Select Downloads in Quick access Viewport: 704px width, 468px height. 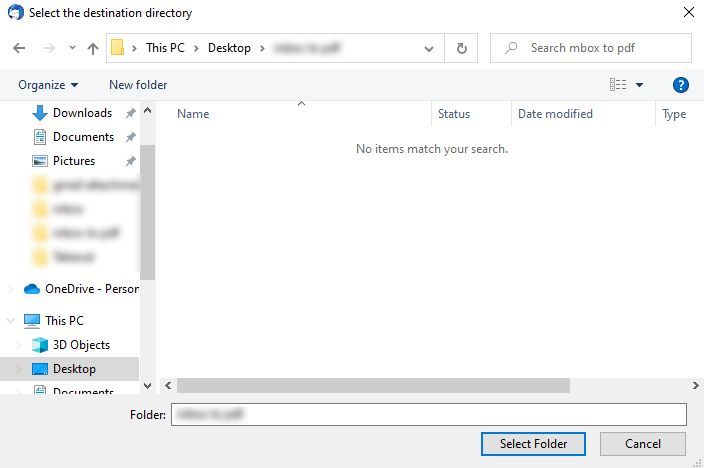[x=82, y=113]
